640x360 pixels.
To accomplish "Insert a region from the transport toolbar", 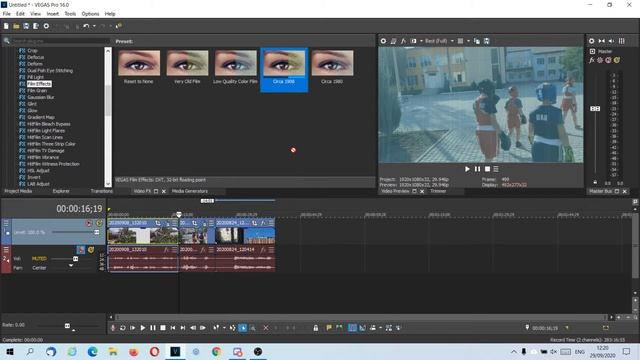I will (x=339, y=328).
